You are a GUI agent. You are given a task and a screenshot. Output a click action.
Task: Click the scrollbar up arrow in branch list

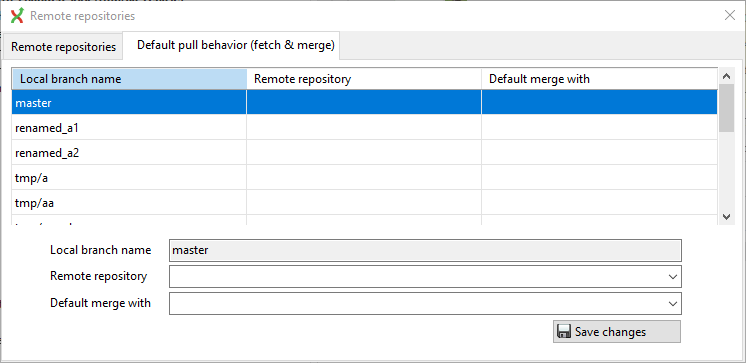pos(726,76)
